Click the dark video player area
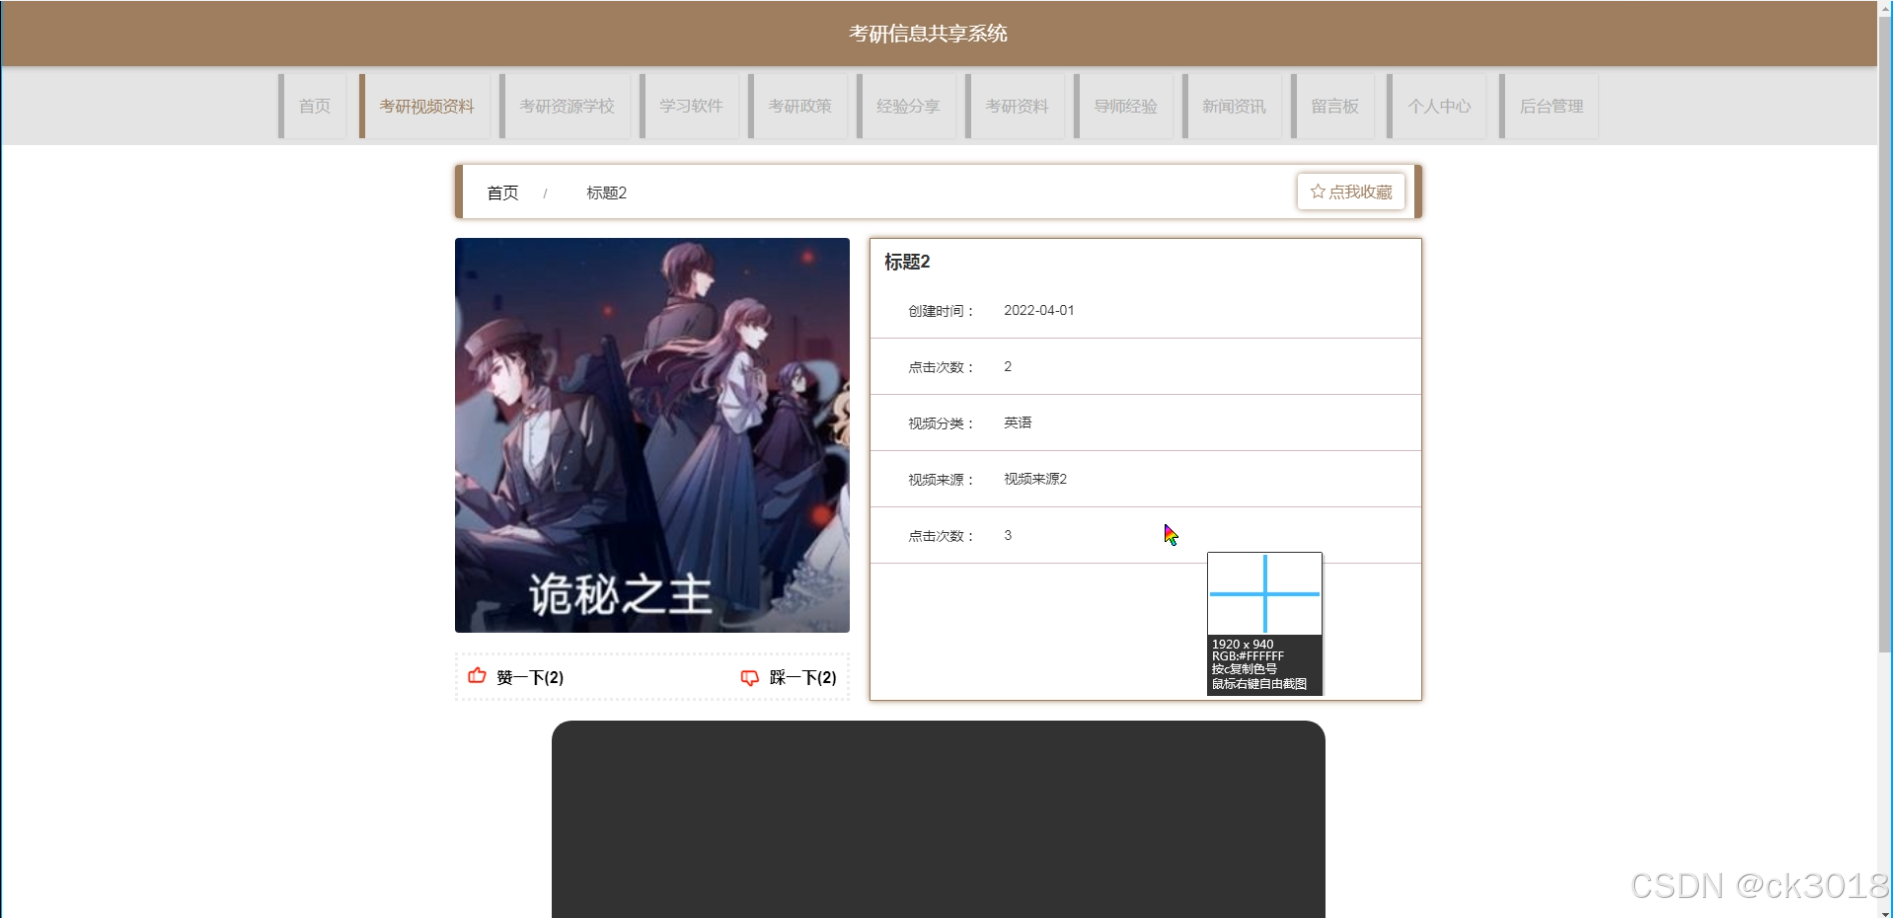Screen dimensions: 1893x918 tap(938, 819)
